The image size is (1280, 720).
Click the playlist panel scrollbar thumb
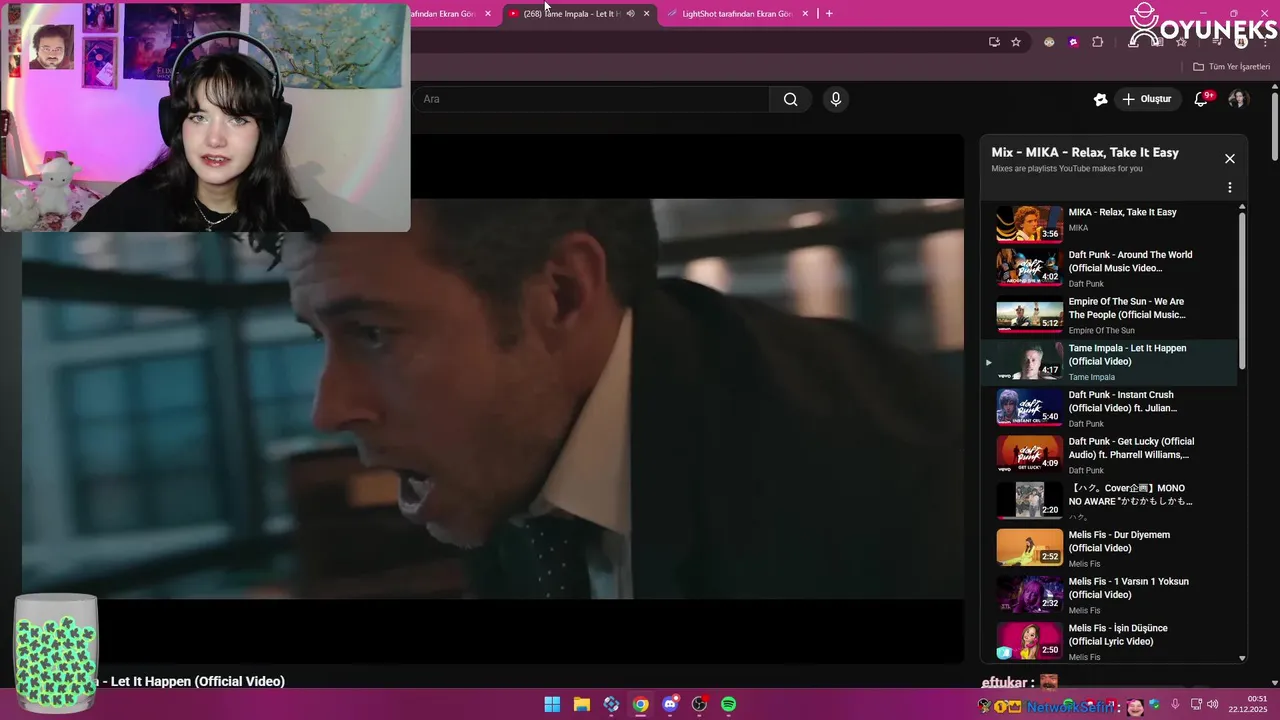tap(1243, 290)
